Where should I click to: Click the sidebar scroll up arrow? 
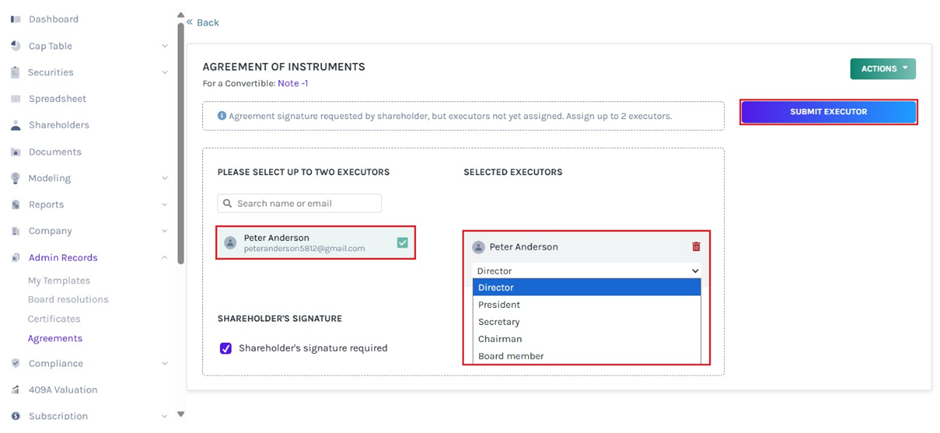click(180, 14)
